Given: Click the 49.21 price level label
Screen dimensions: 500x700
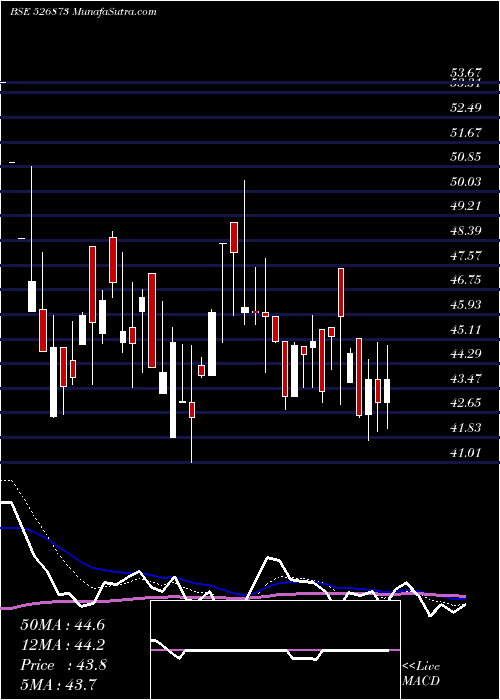Looking at the screenshot, I should click(466, 206).
